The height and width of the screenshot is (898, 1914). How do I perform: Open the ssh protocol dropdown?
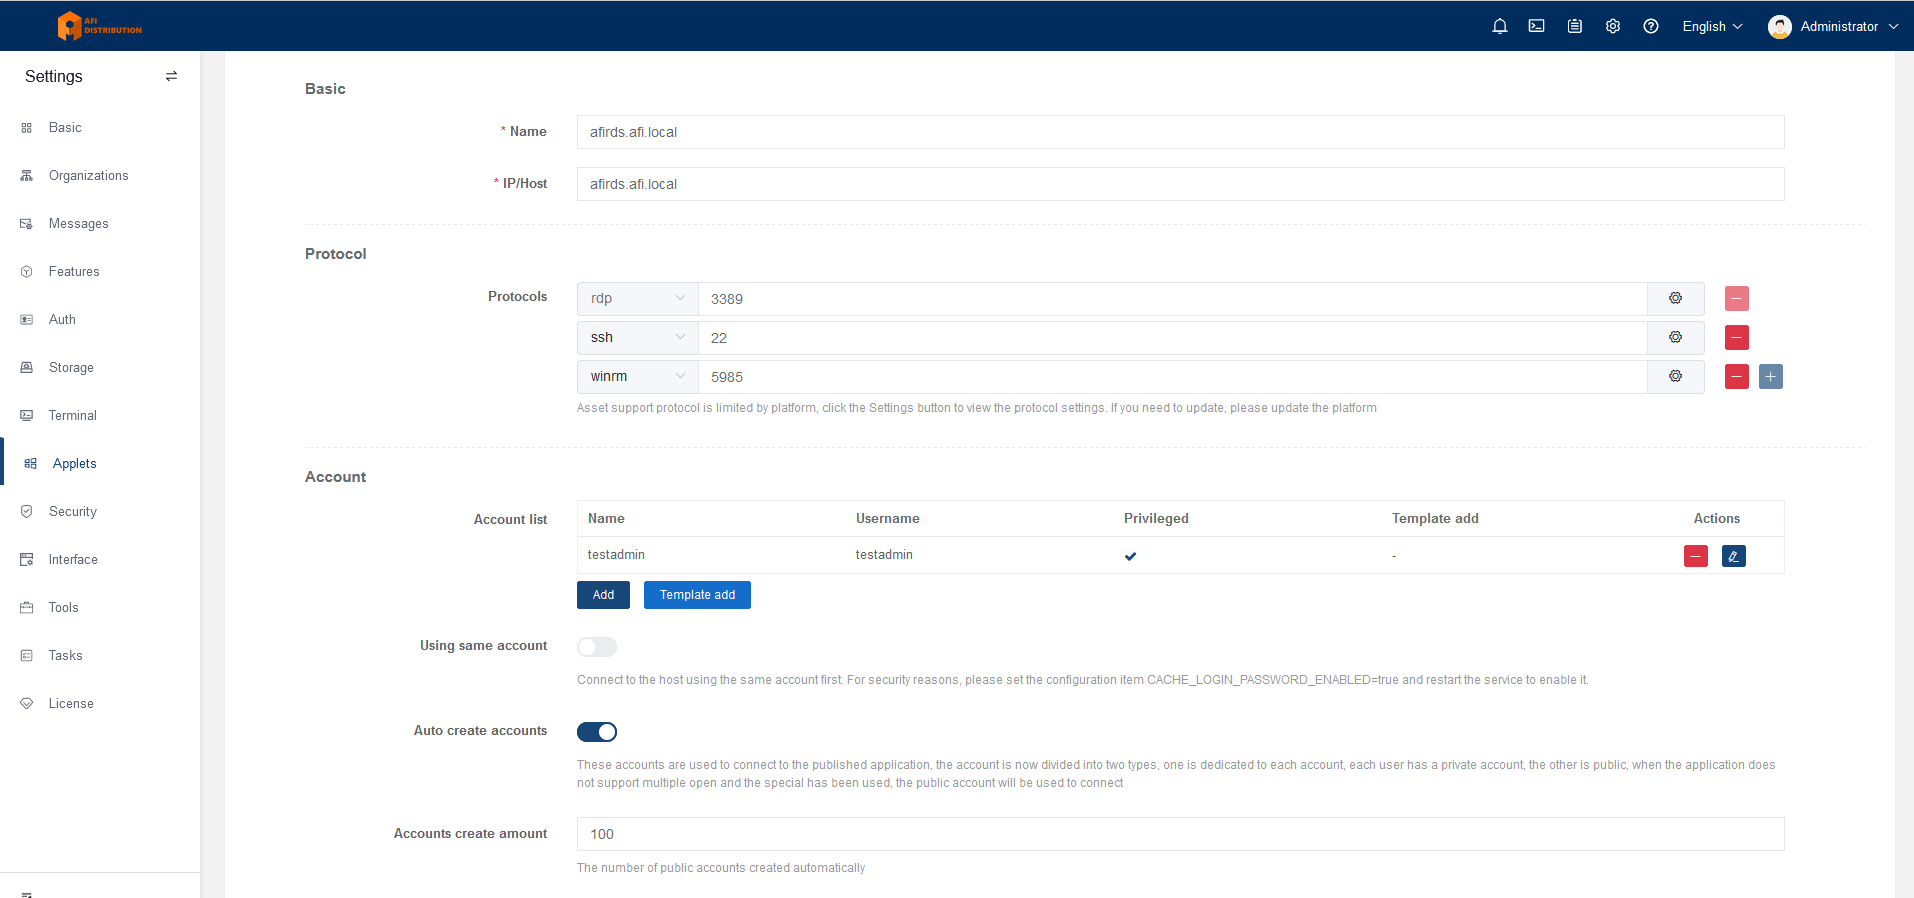coord(638,337)
